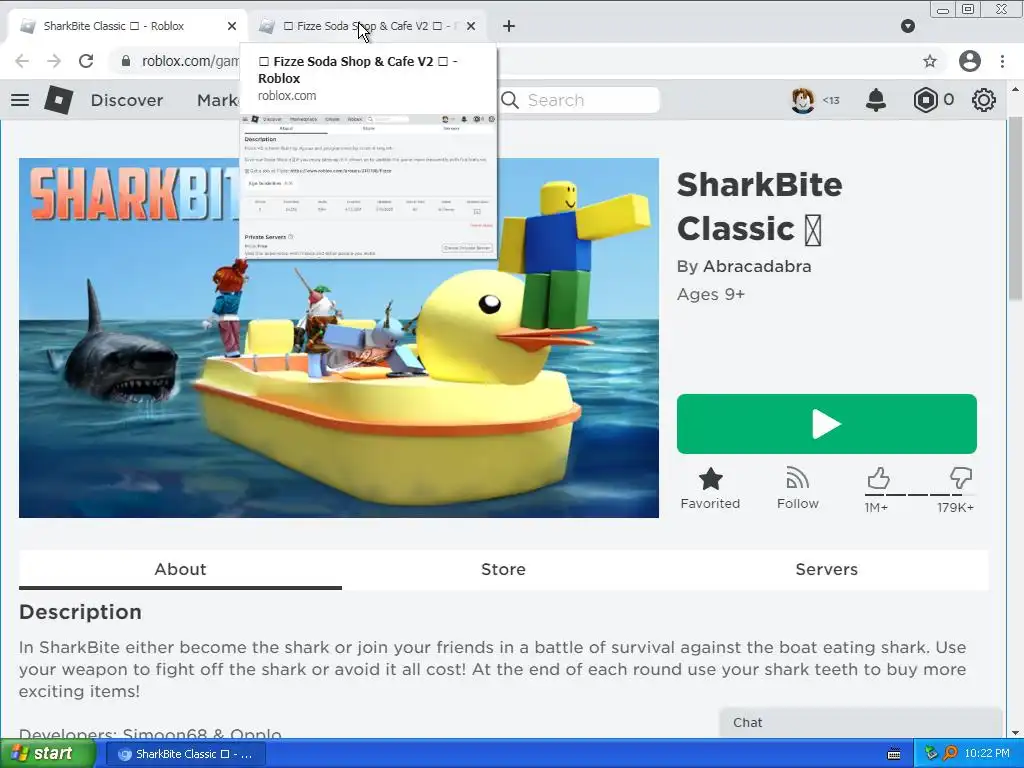Go forward in browser history

[x=54, y=61]
